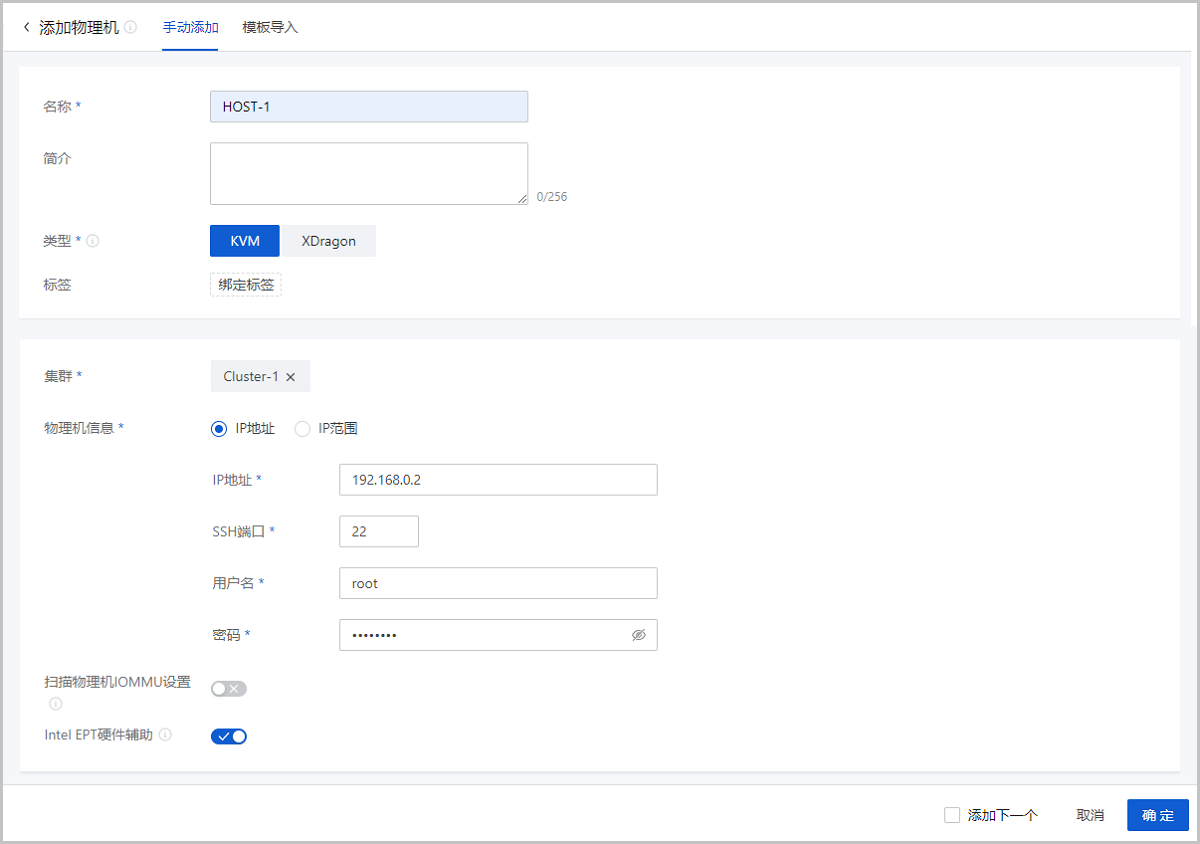The width and height of the screenshot is (1200, 844).
Task: Focus the 名称 field containing HOST-1
Action: (x=369, y=107)
